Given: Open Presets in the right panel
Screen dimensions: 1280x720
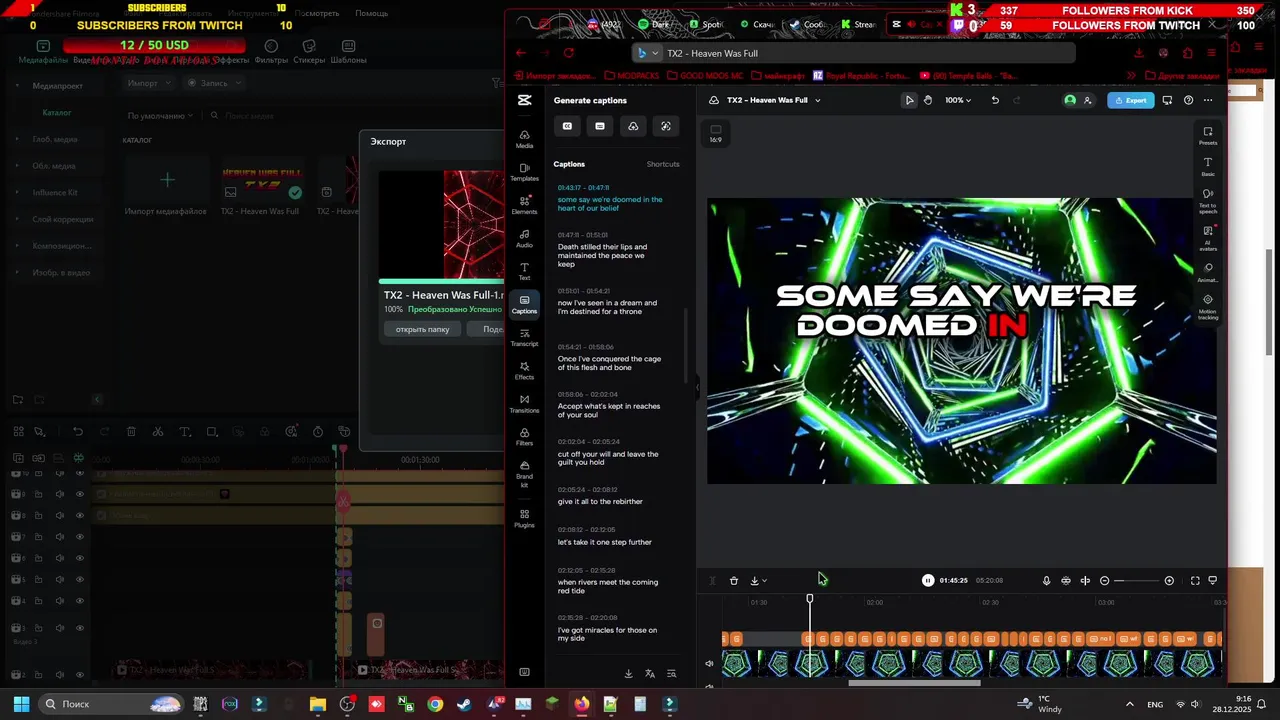Looking at the screenshot, I should click(x=1208, y=135).
